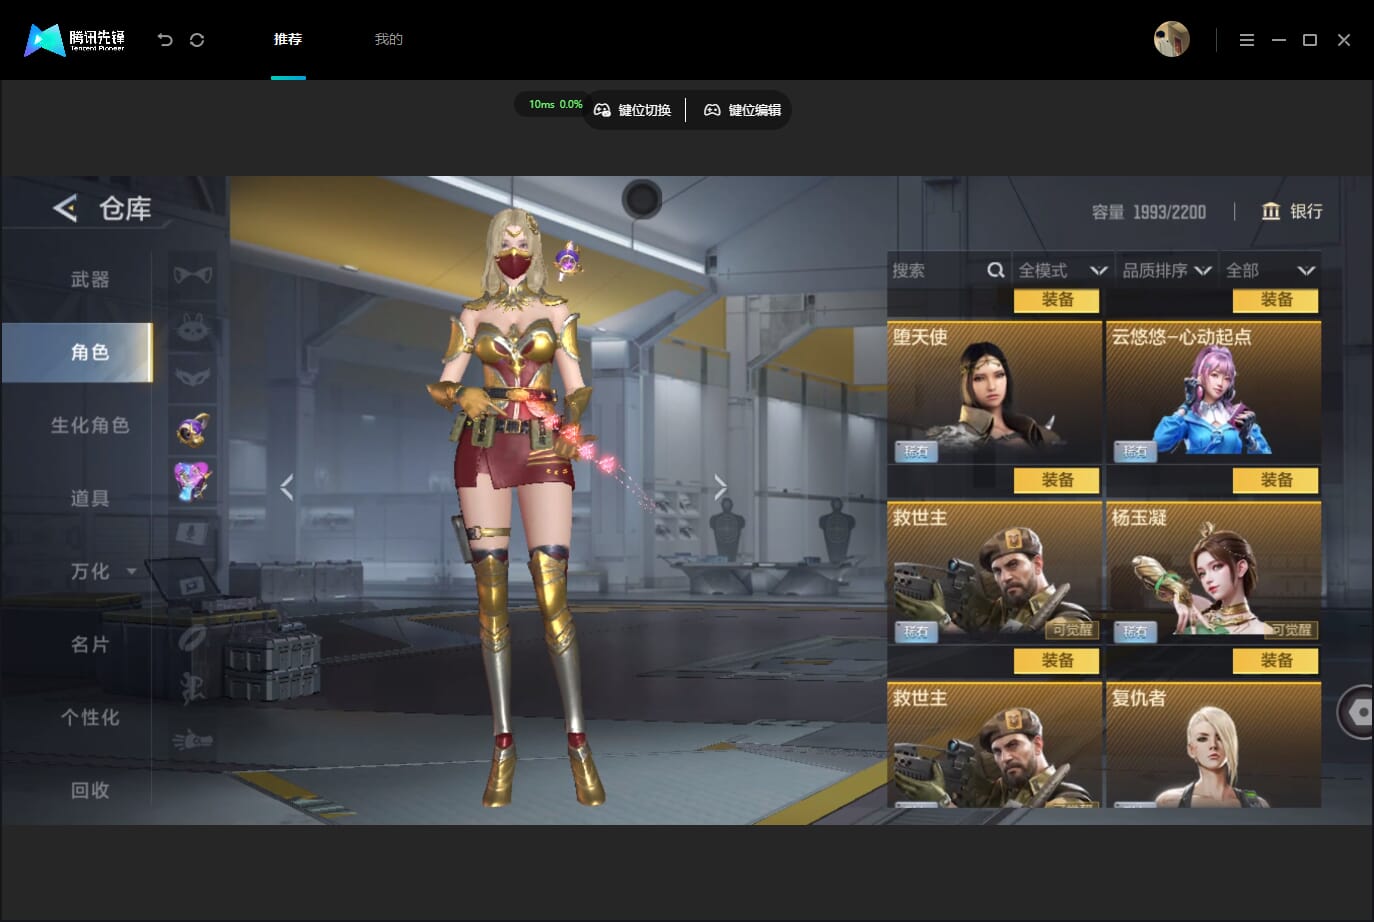Select the 堕天使 character card
Image resolution: width=1374 pixels, height=922 pixels.
point(995,392)
